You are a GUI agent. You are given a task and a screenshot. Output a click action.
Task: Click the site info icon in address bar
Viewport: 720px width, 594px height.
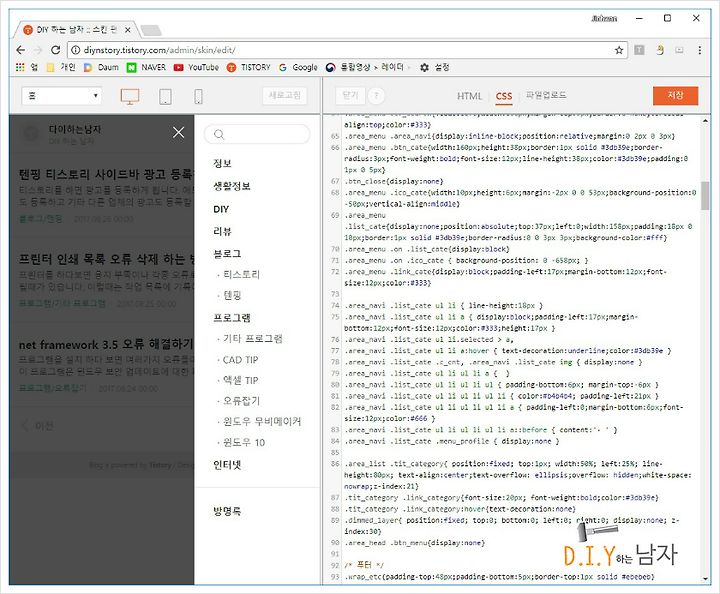coord(76,50)
